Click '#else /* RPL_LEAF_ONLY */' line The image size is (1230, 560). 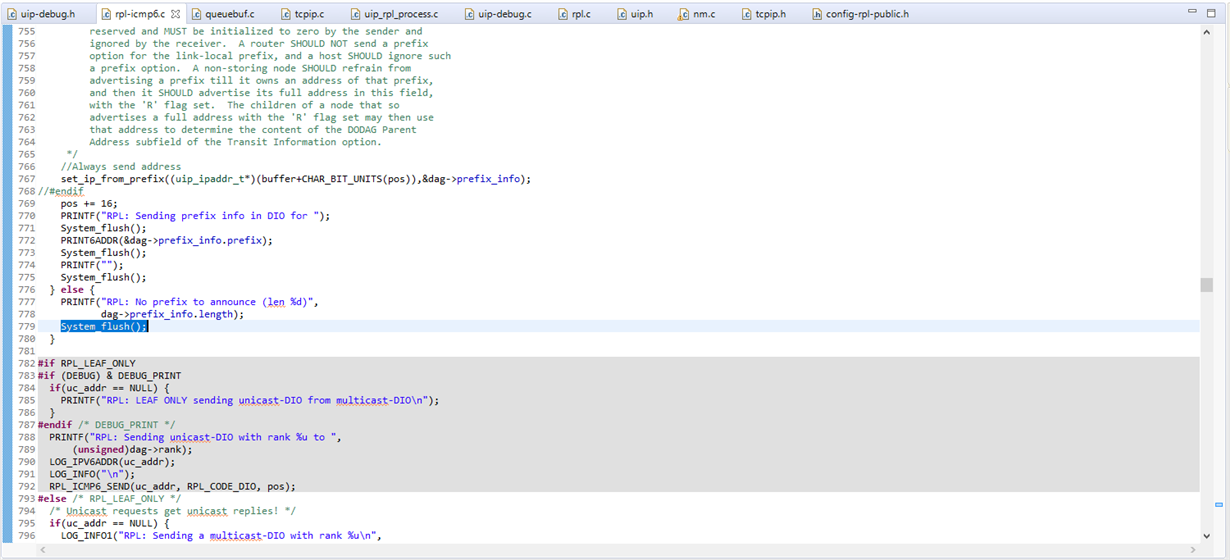click(x=109, y=498)
